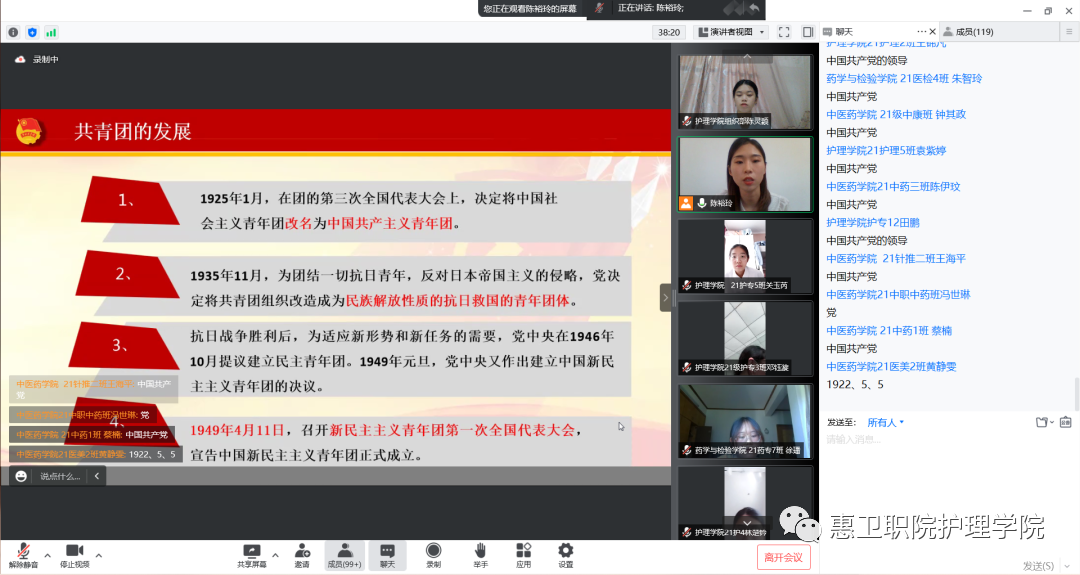The image size is (1080, 575).
Task: Toggle the stop video camera button (停止视频)
Action: click(74, 553)
